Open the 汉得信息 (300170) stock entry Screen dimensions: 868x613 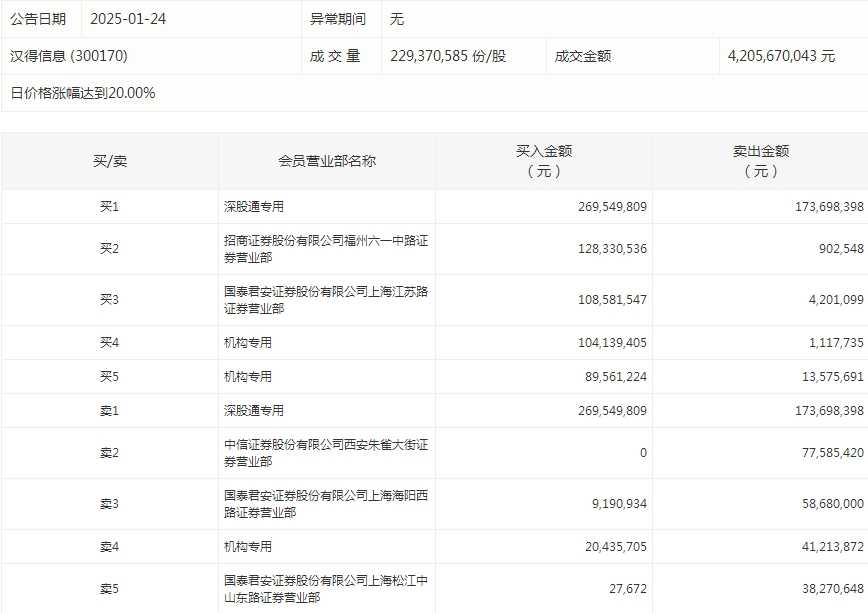(x=69, y=56)
